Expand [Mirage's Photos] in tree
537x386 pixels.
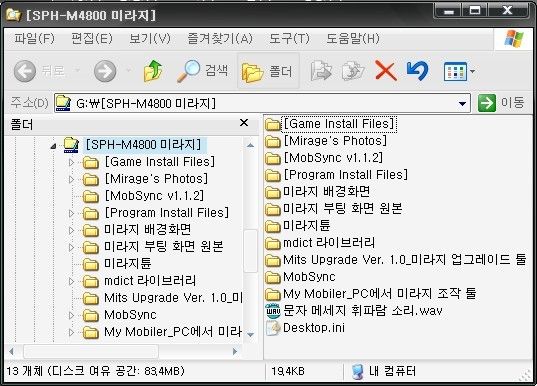coord(71,179)
